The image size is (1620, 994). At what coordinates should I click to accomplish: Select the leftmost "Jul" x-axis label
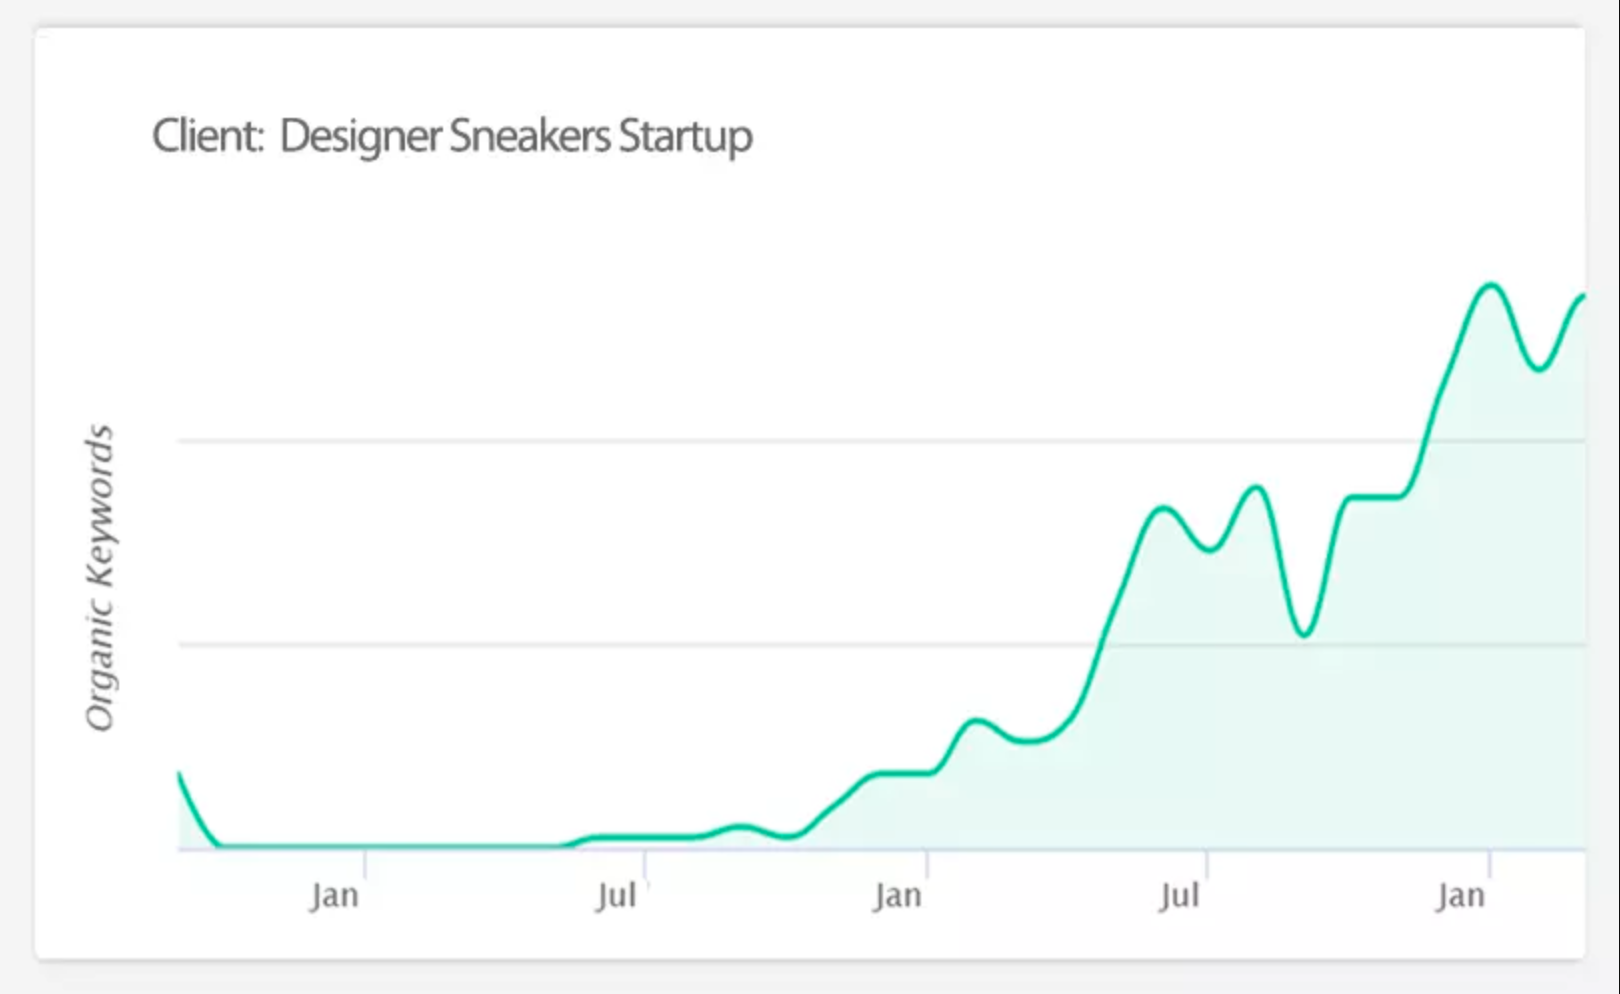click(x=616, y=895)
